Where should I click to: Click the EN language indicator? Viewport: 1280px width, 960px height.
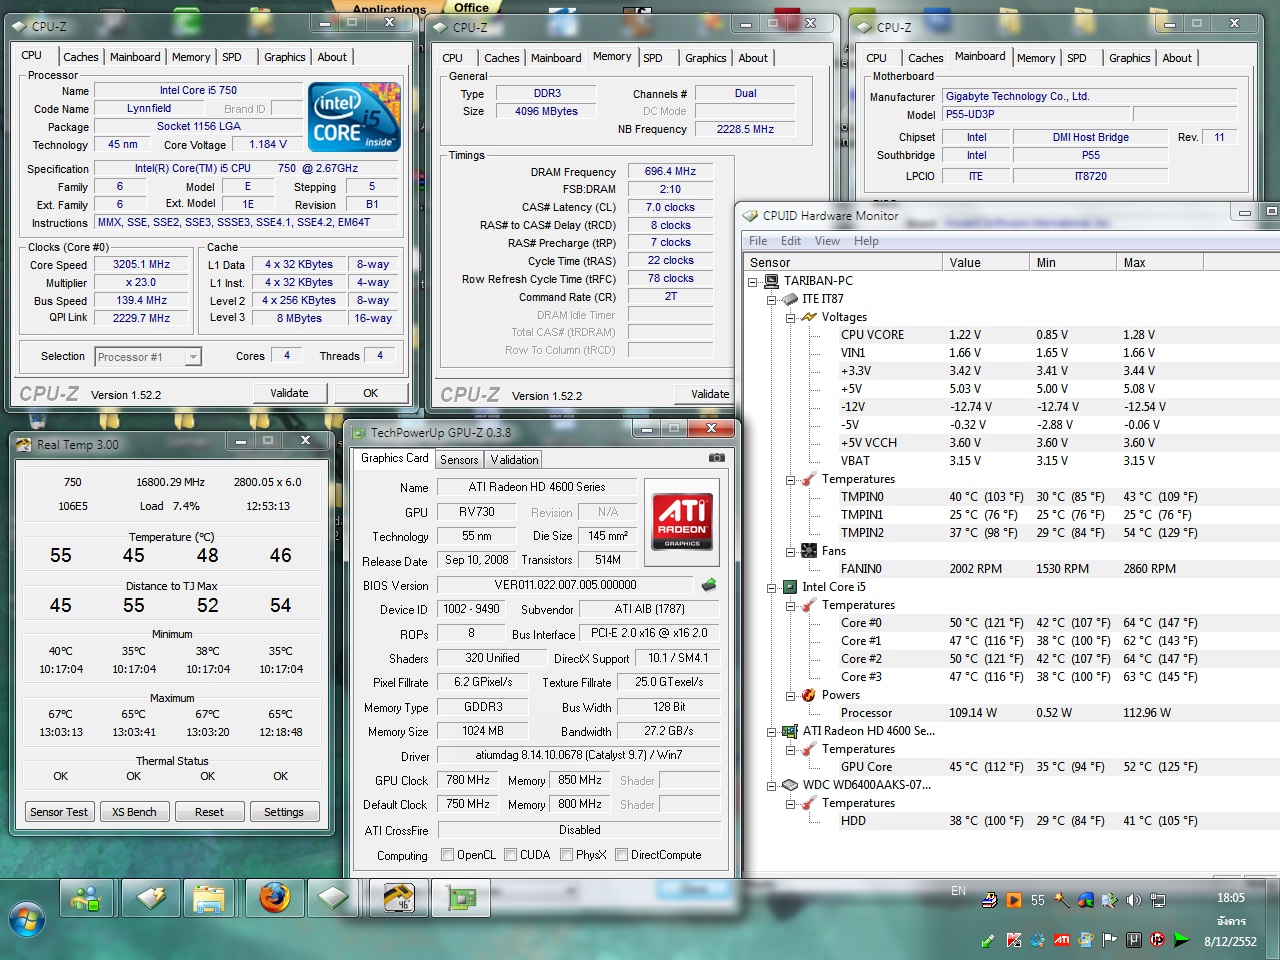click(x=958, y=891)
